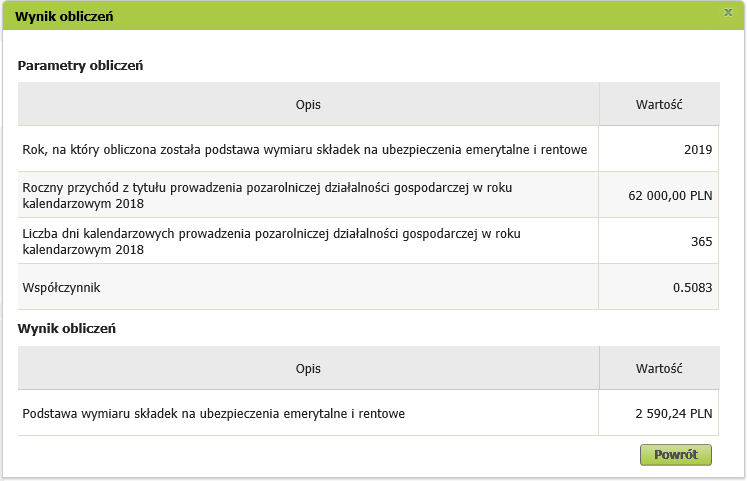Image resolution: width=747 pixels, height=481 pixels.
Task: Click the Parametry obliczeń heading
Action: click(81, 65)
